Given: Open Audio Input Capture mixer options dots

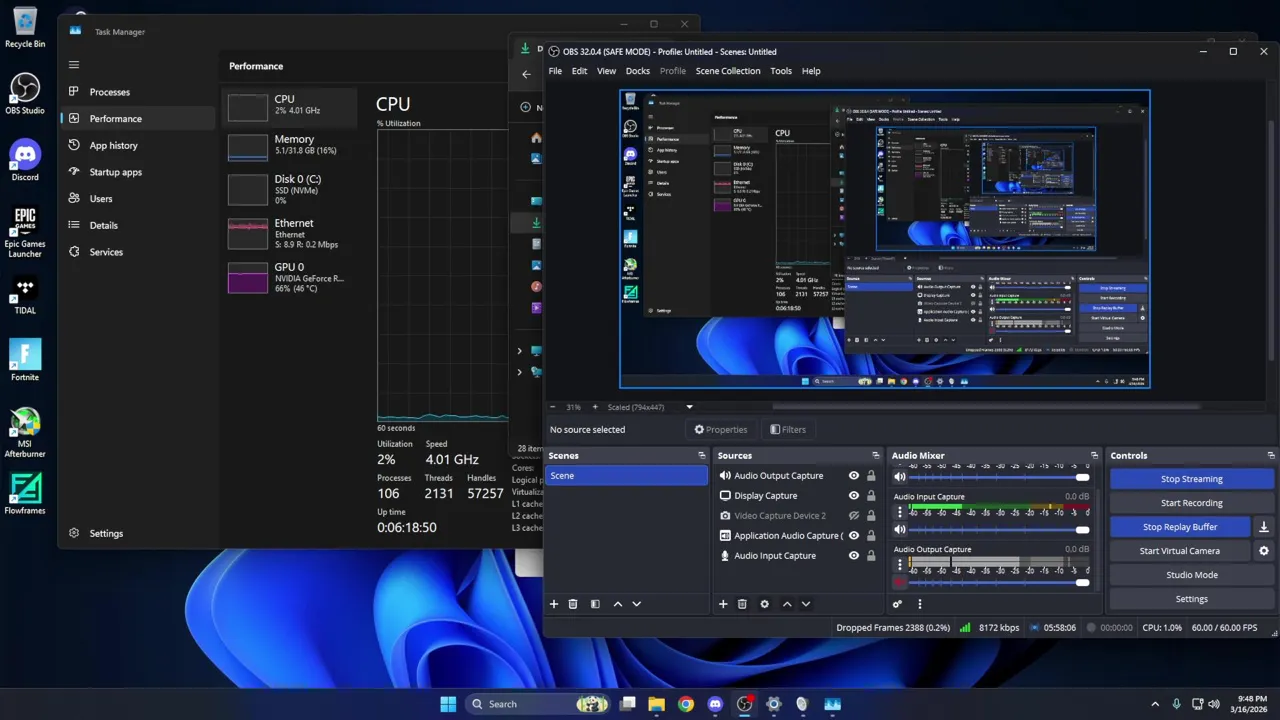Looking at the screenshot, I should [900, 512].
